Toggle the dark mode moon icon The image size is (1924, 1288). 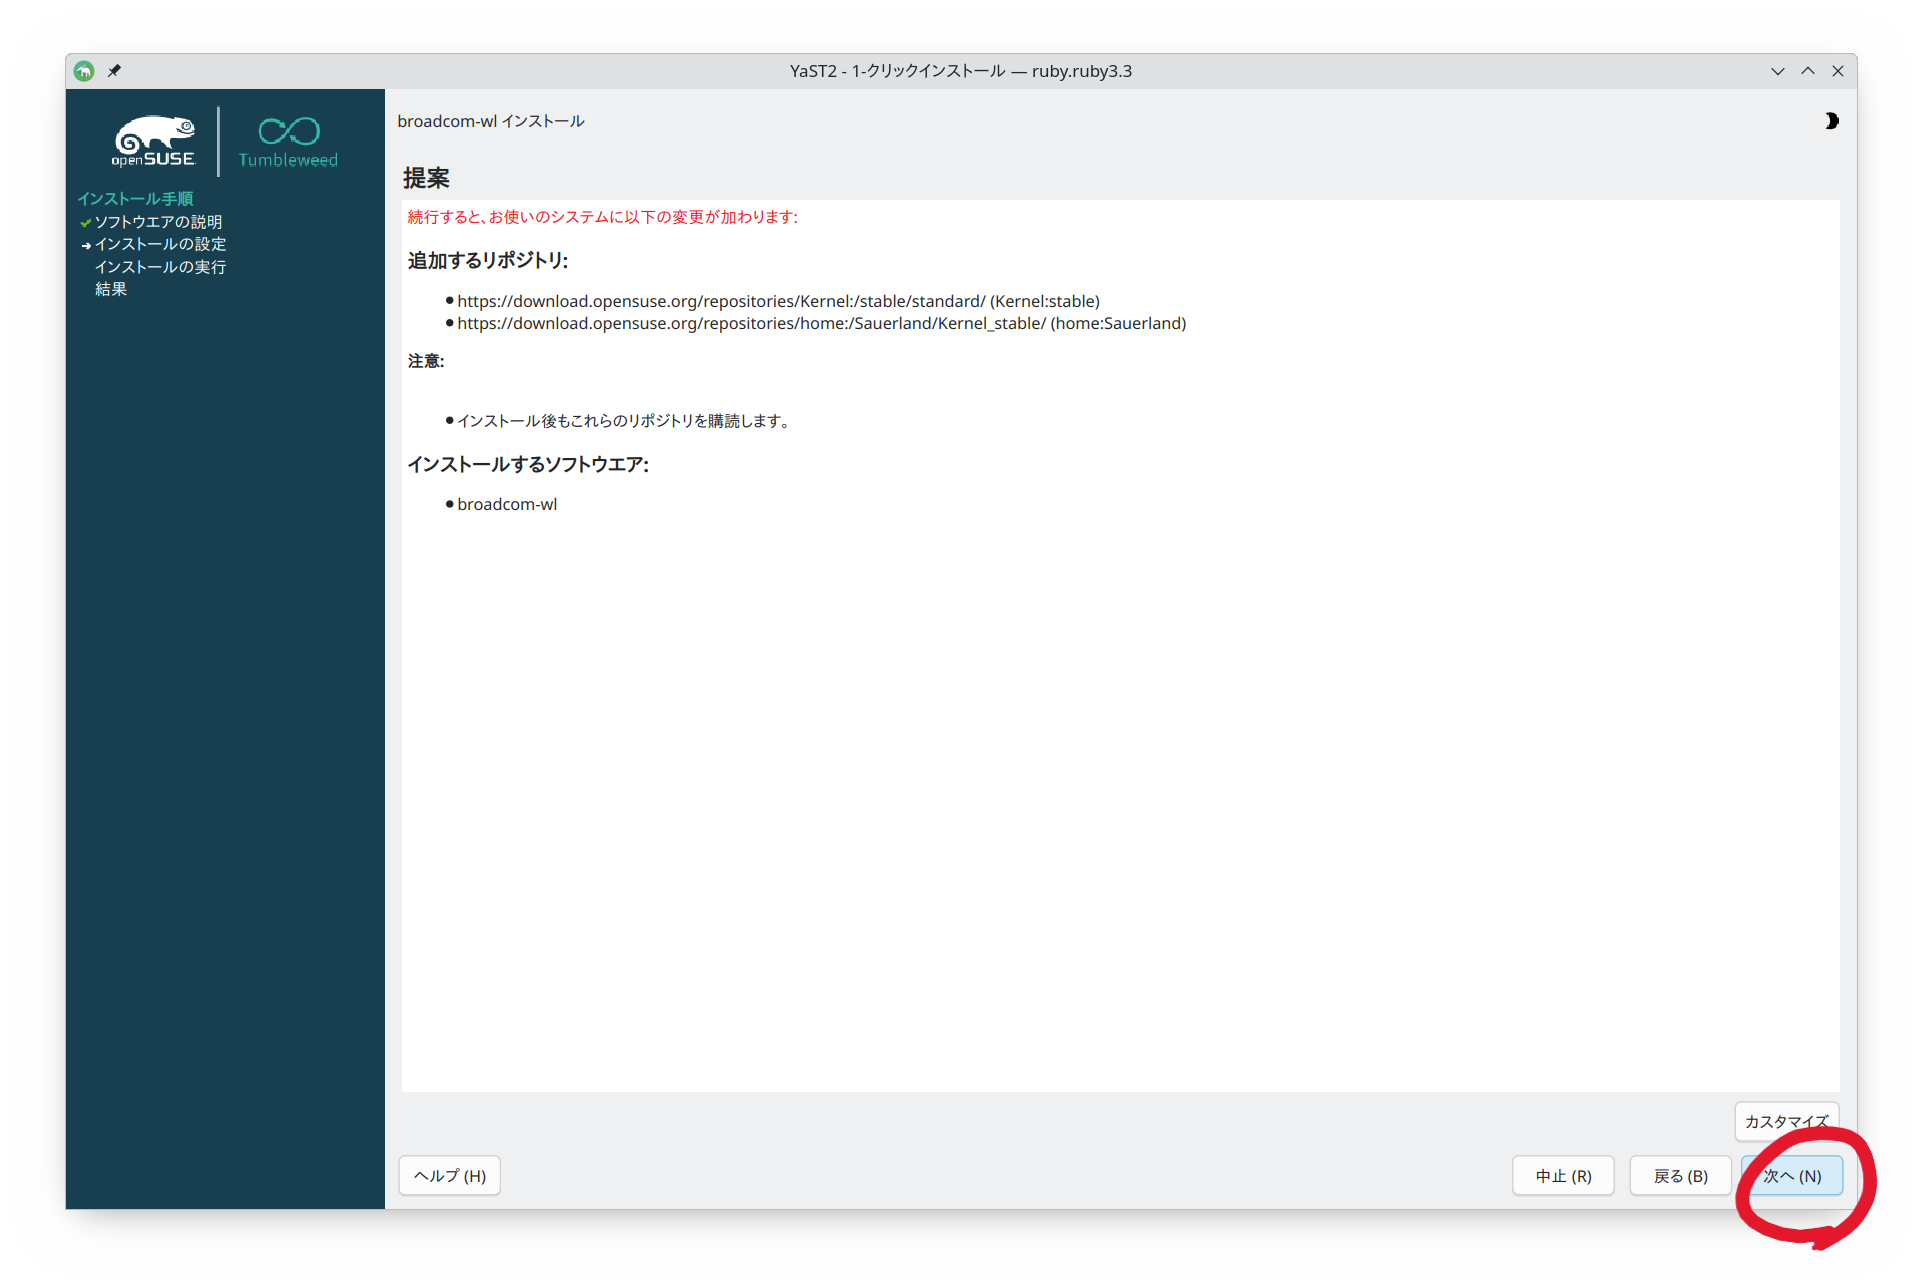coord(1831,121)
